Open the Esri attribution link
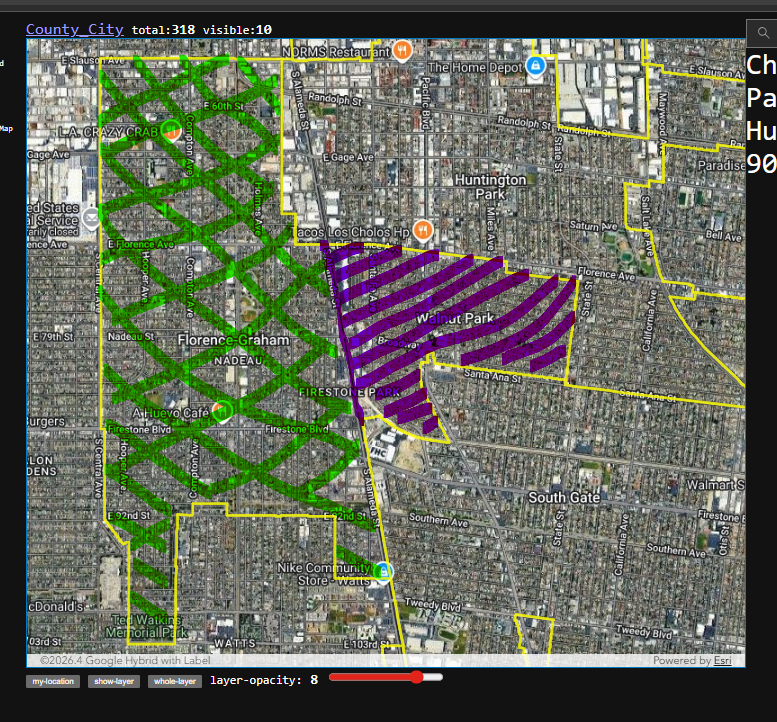 pyautogui.click(x=721, y=661)
